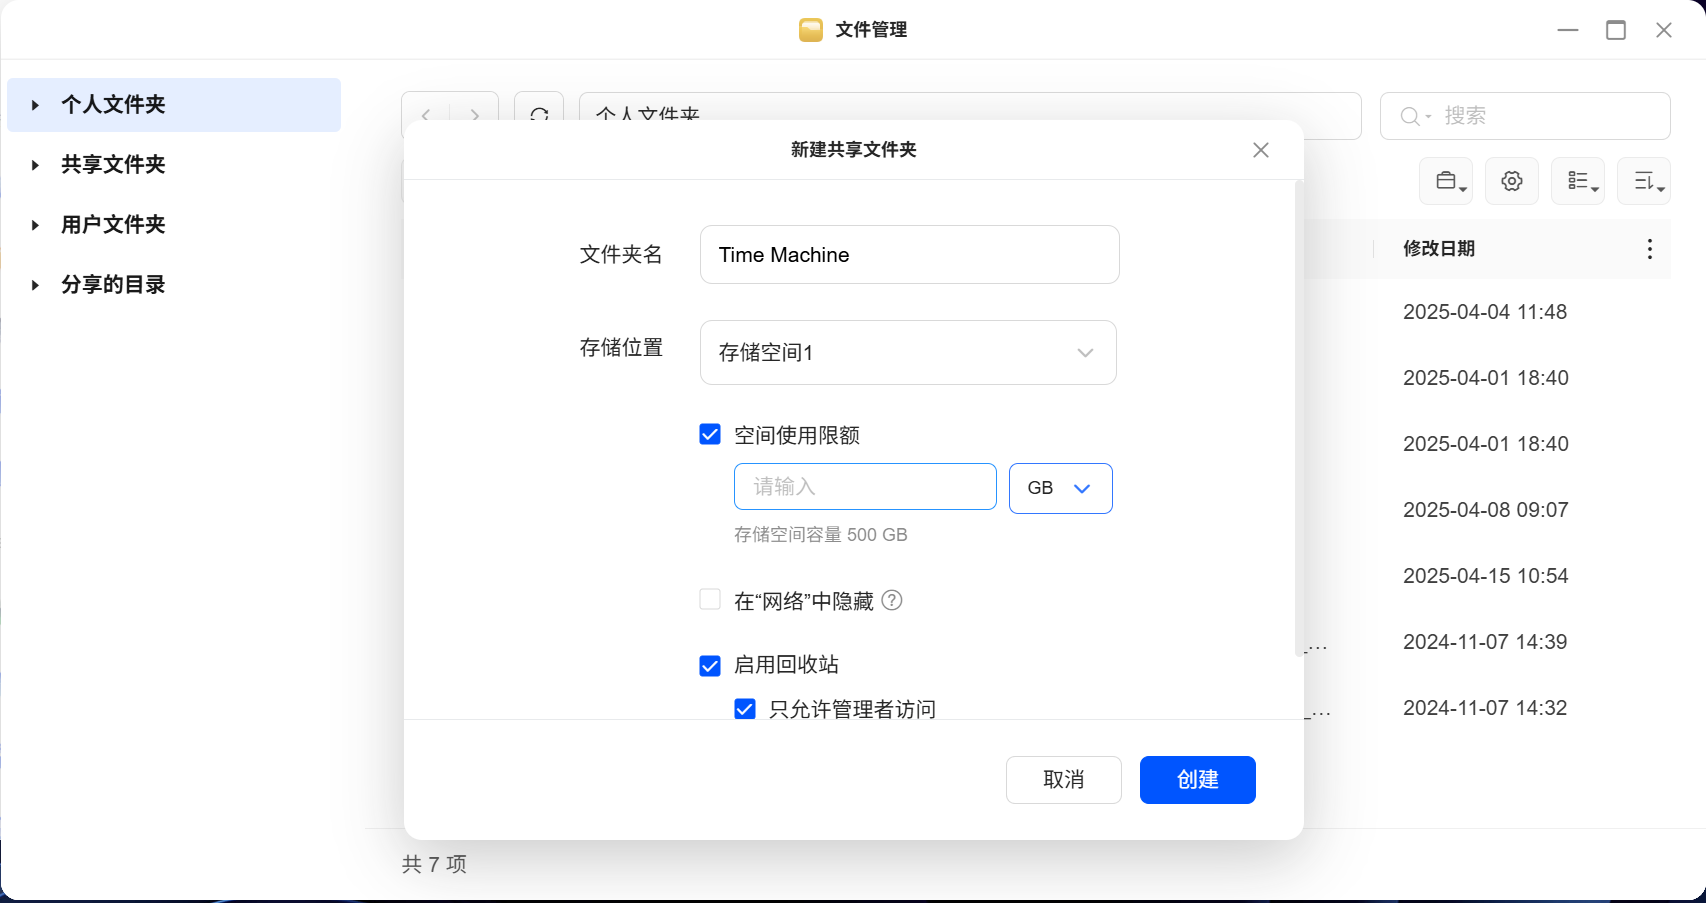
Task: Click the 创建 button
Action: pos(1197,780)
